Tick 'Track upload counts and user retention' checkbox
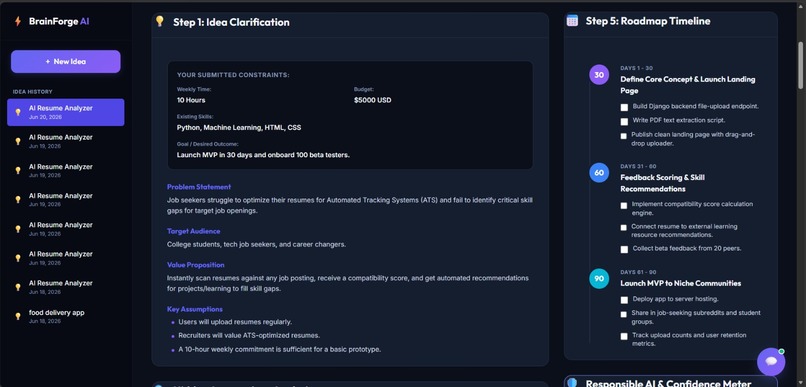The height and width of the screenshot is (387, 806). pos(624,336)
